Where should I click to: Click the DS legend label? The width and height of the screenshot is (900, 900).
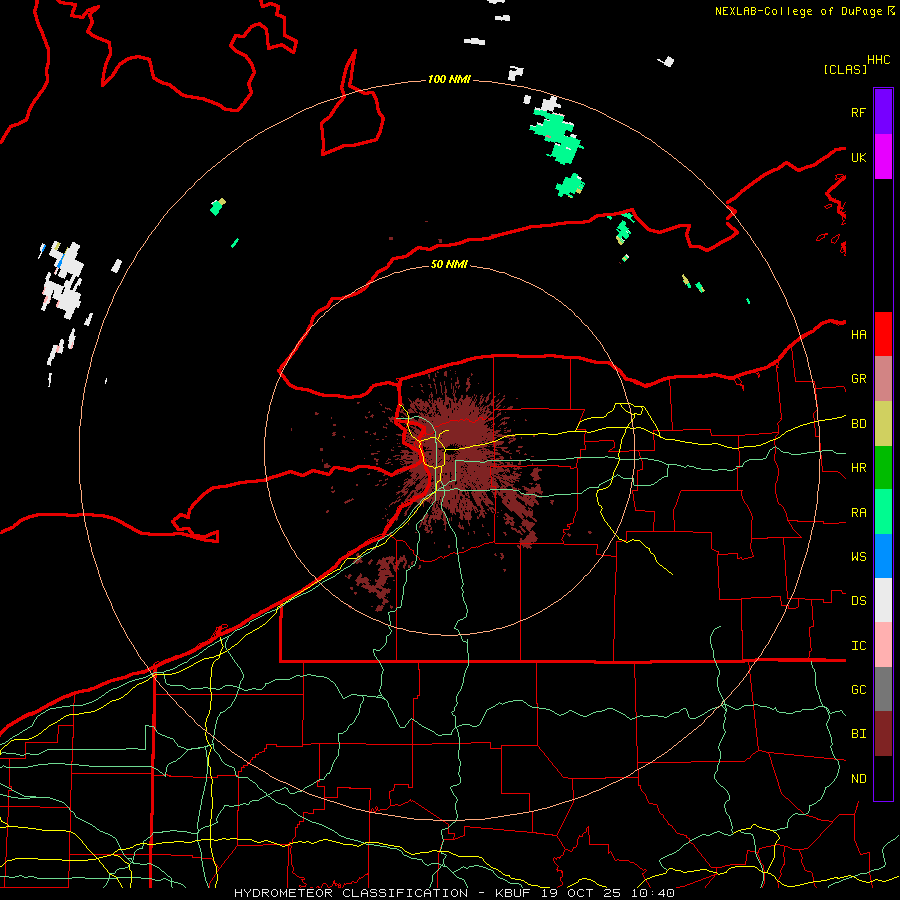858,601
